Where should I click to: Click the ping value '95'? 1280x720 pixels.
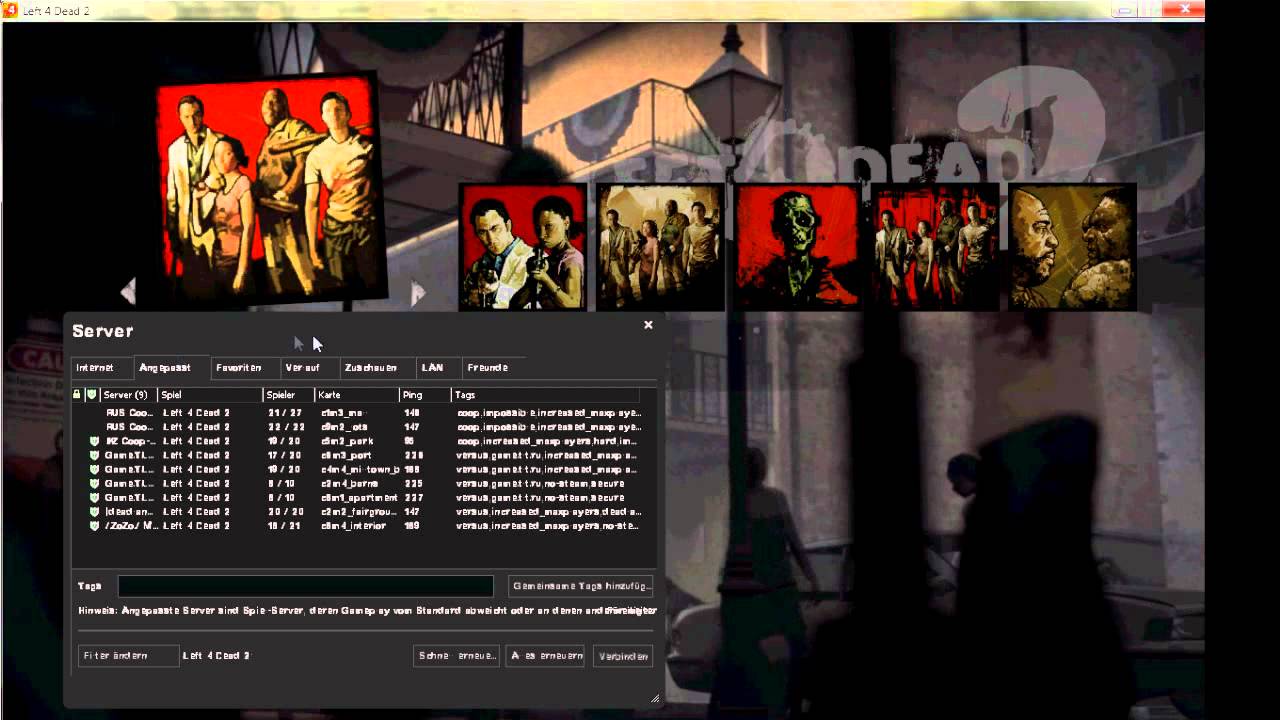point(409,441)
